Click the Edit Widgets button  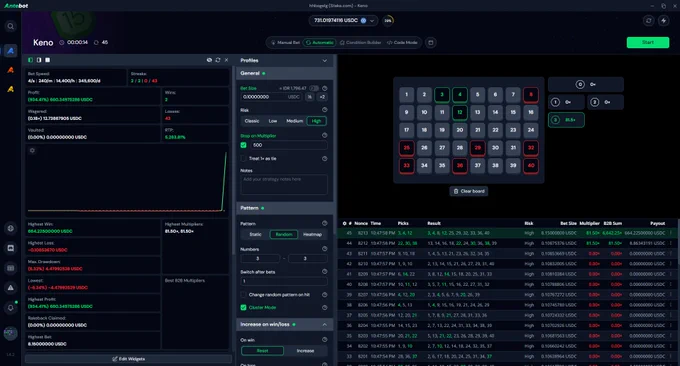(128, 359)
